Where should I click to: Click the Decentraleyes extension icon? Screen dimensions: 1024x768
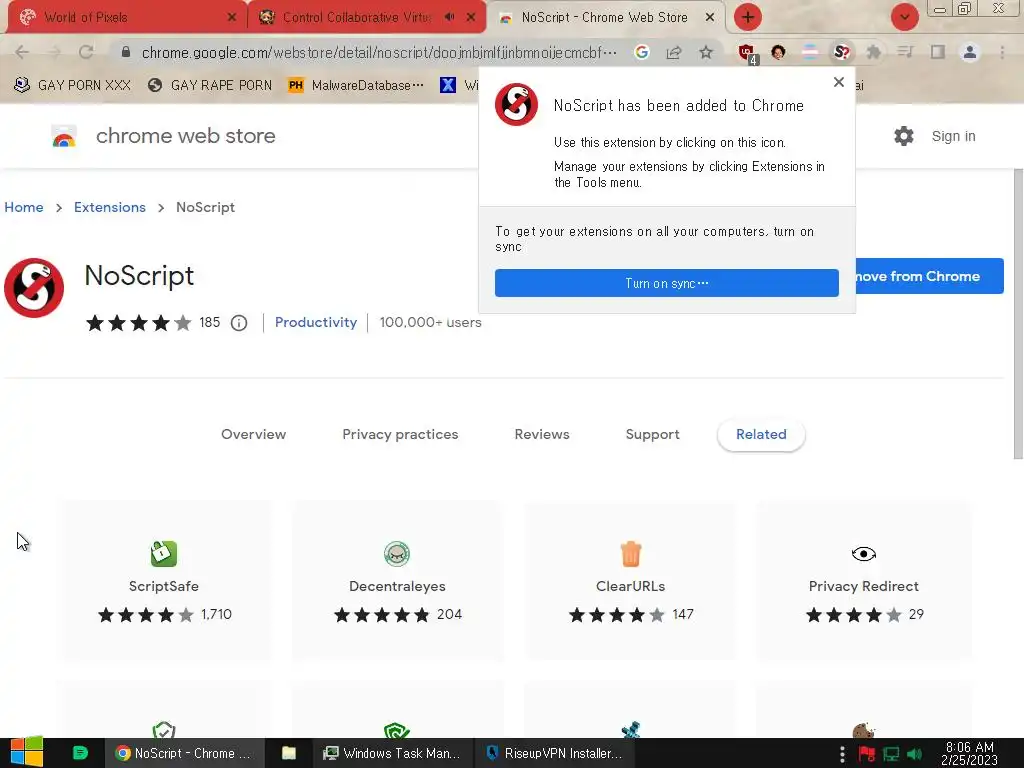[x=397, y=554]
